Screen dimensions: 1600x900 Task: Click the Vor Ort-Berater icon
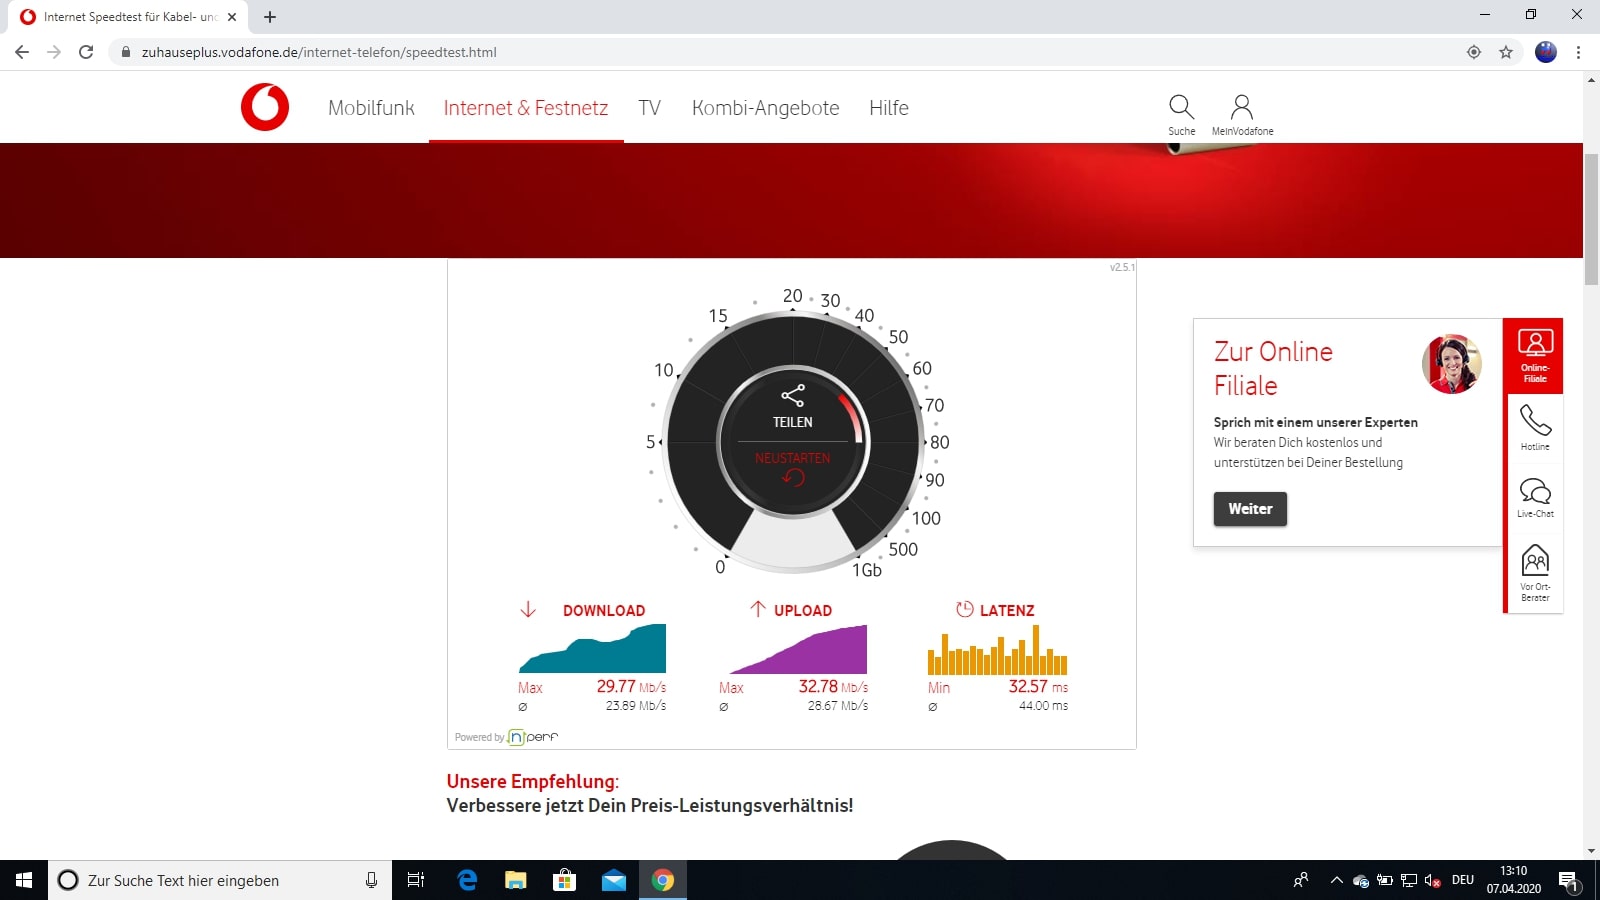(x=1535, y=573)
